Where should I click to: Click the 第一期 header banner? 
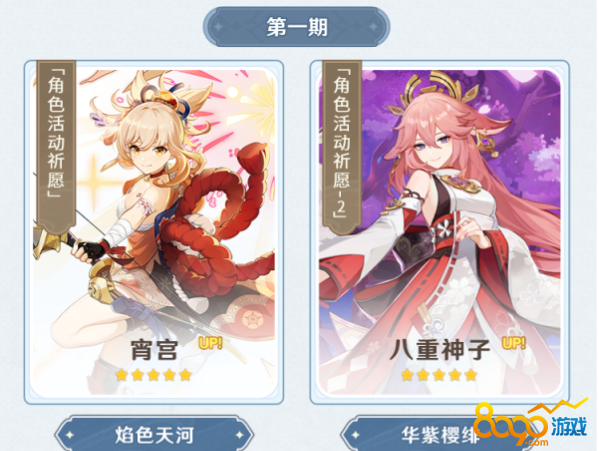(x=296, y=27)
